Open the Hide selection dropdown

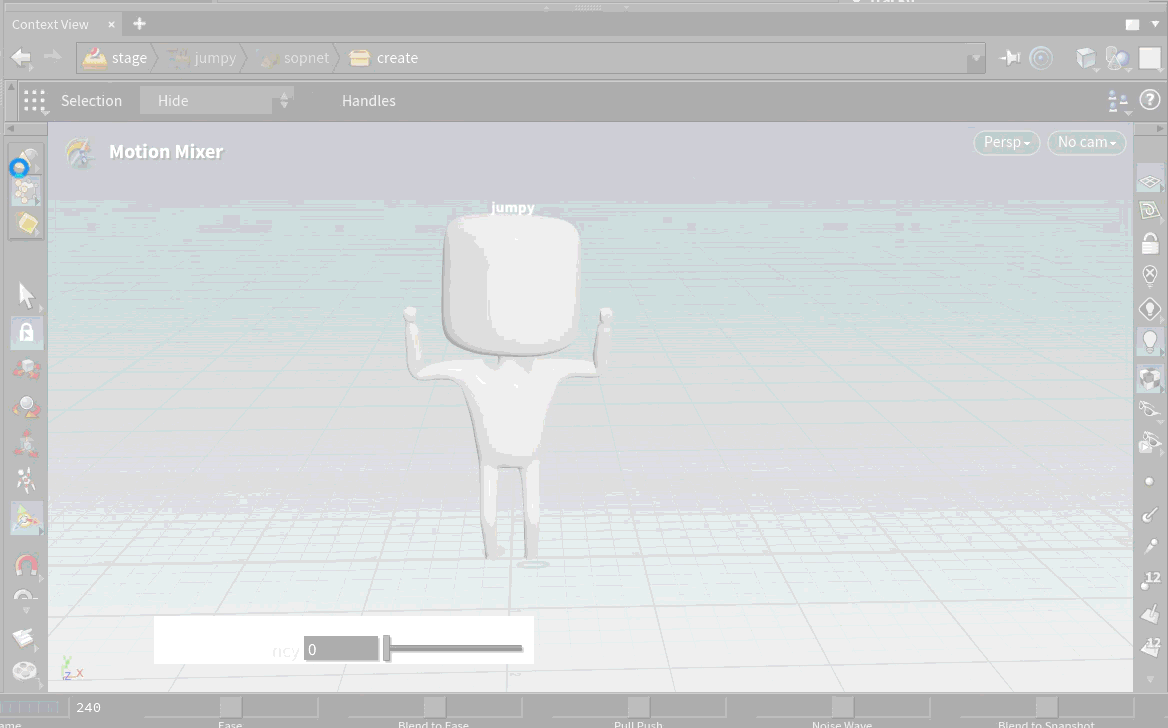pyautogui.click(x=217, y=101)
